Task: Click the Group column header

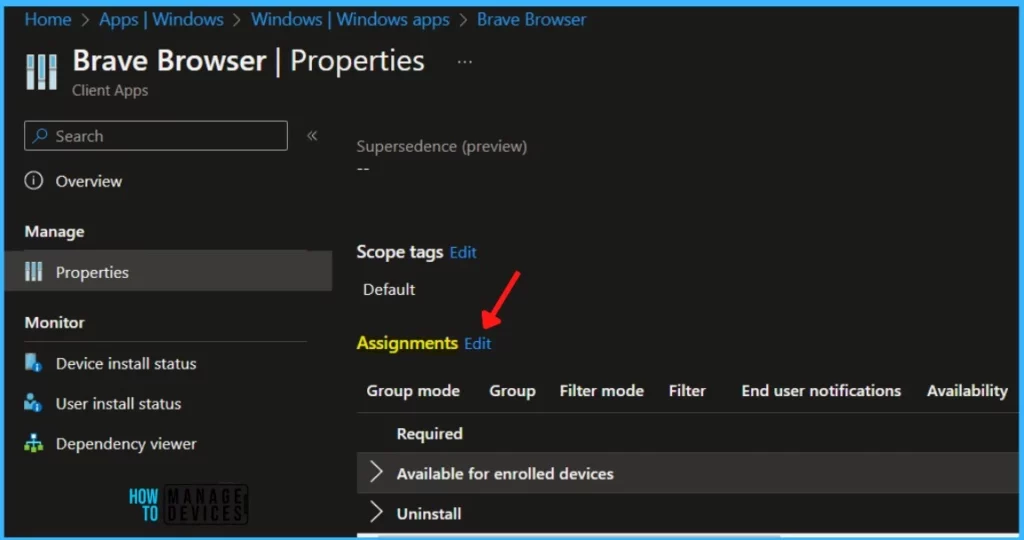Action: click(512, 390)
